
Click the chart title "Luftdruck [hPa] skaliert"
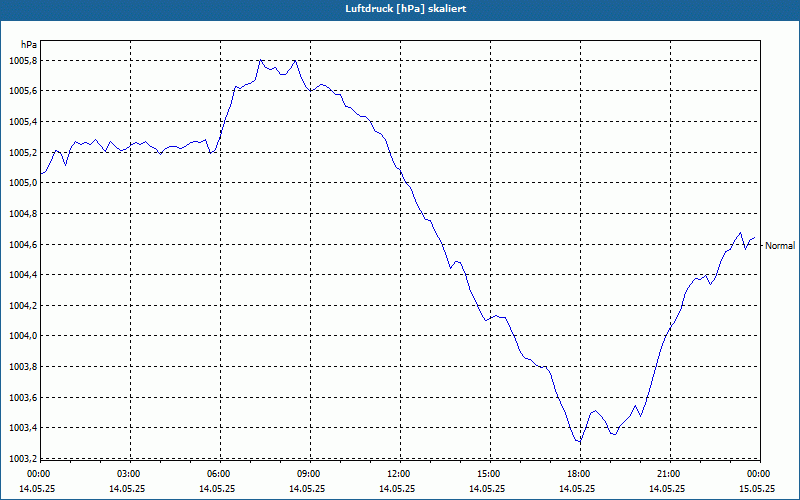tap(406, 9)
